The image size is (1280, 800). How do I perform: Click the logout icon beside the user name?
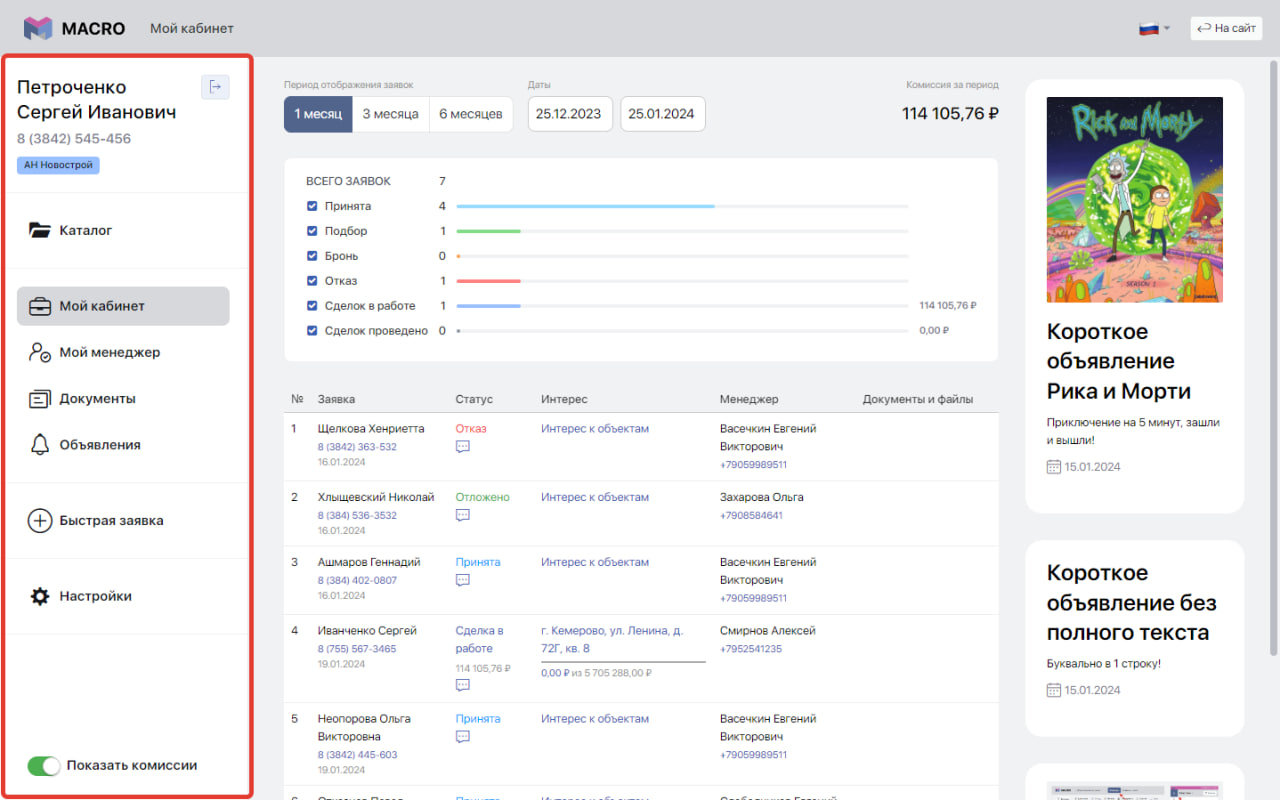click(215, 87)
